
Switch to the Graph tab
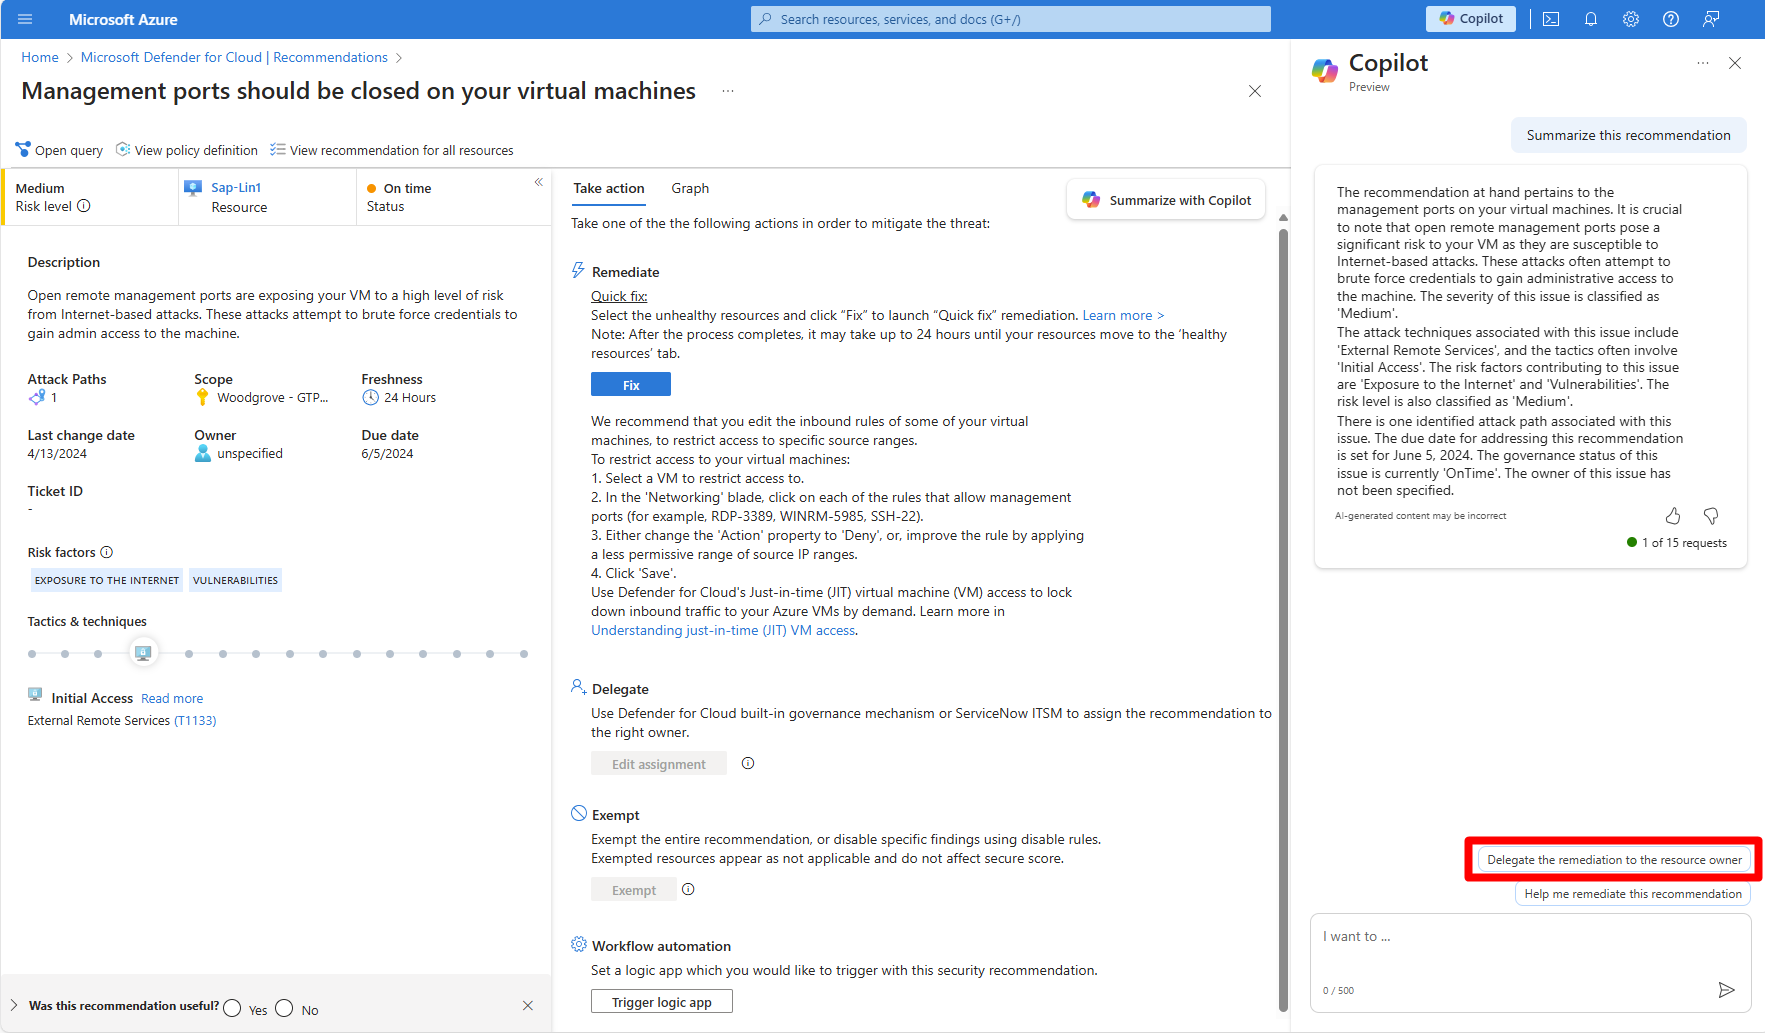[x=690, y=188]
